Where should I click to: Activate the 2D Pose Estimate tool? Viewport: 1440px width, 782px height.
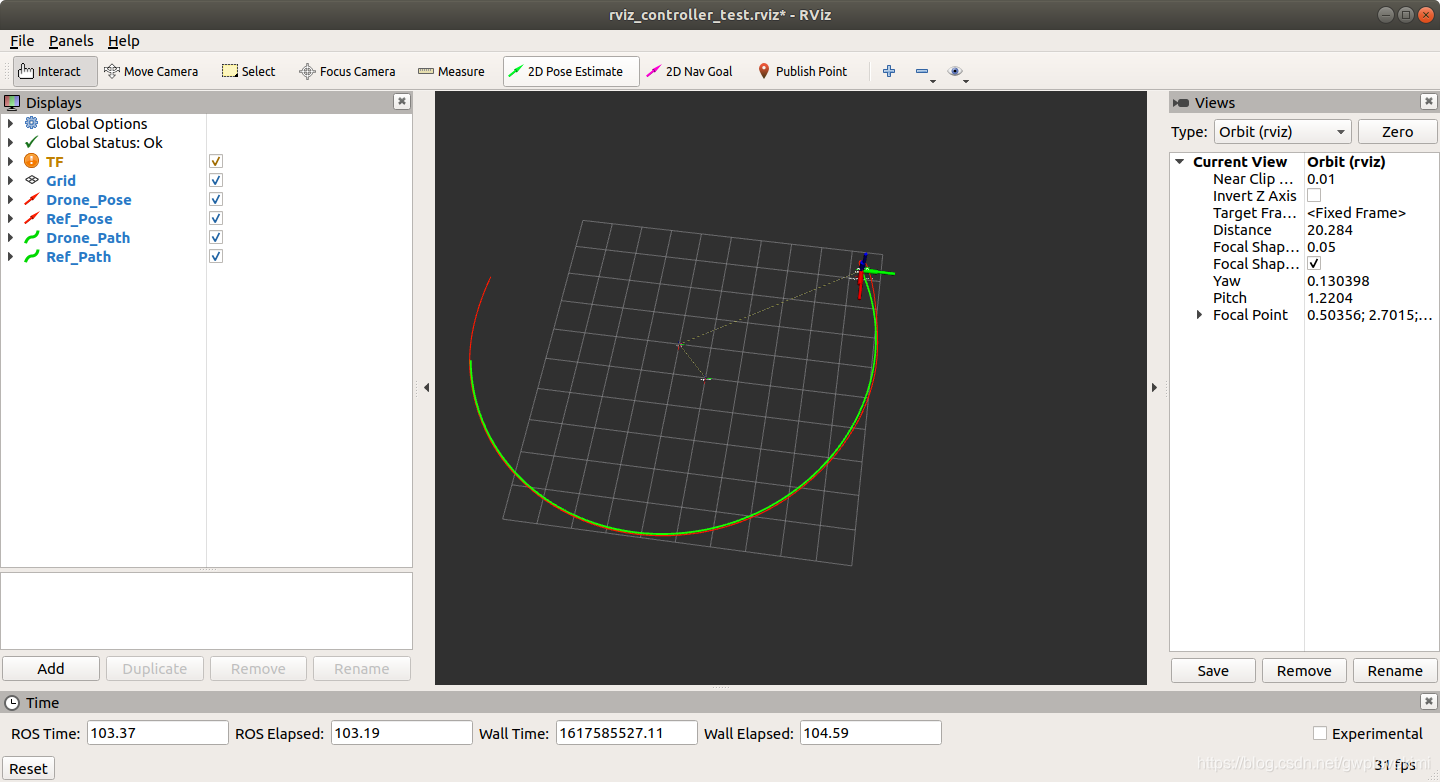pyautogui.click(x=571, y=71)
